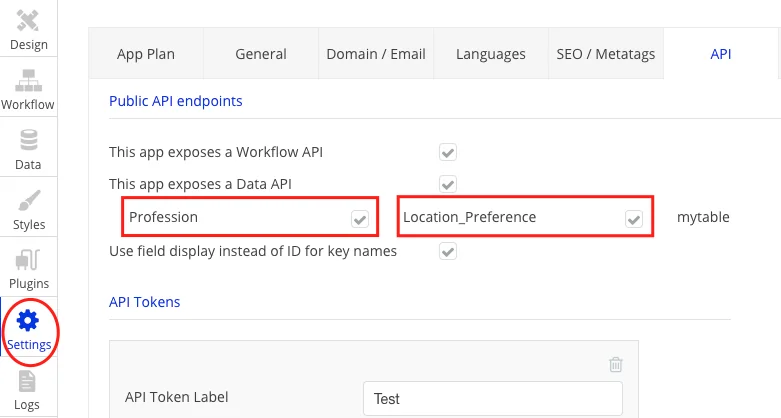Switch to the SEO / Metatags tab
The width and height of the screenshot is (781, 418).
coord(606,54)
